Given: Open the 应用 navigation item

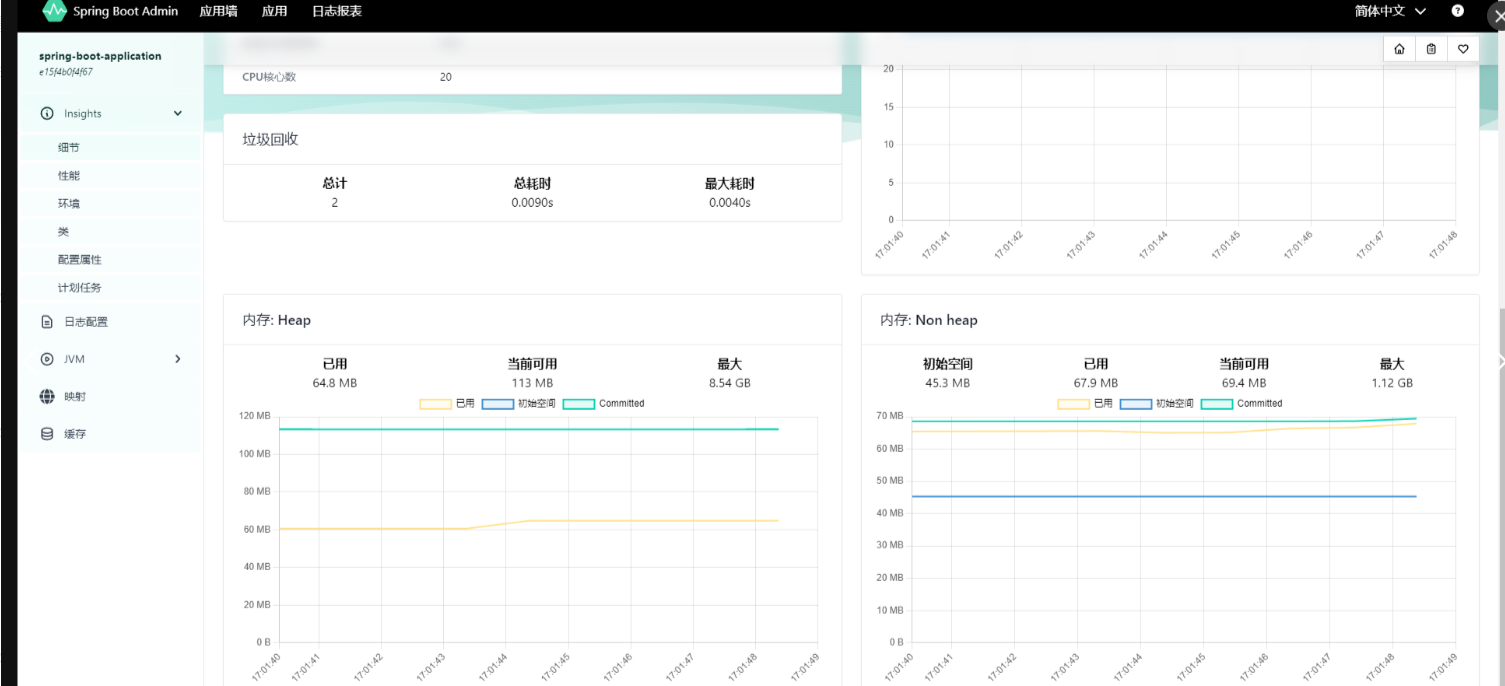Looking at the screenshot, I should tap(274, 11).
